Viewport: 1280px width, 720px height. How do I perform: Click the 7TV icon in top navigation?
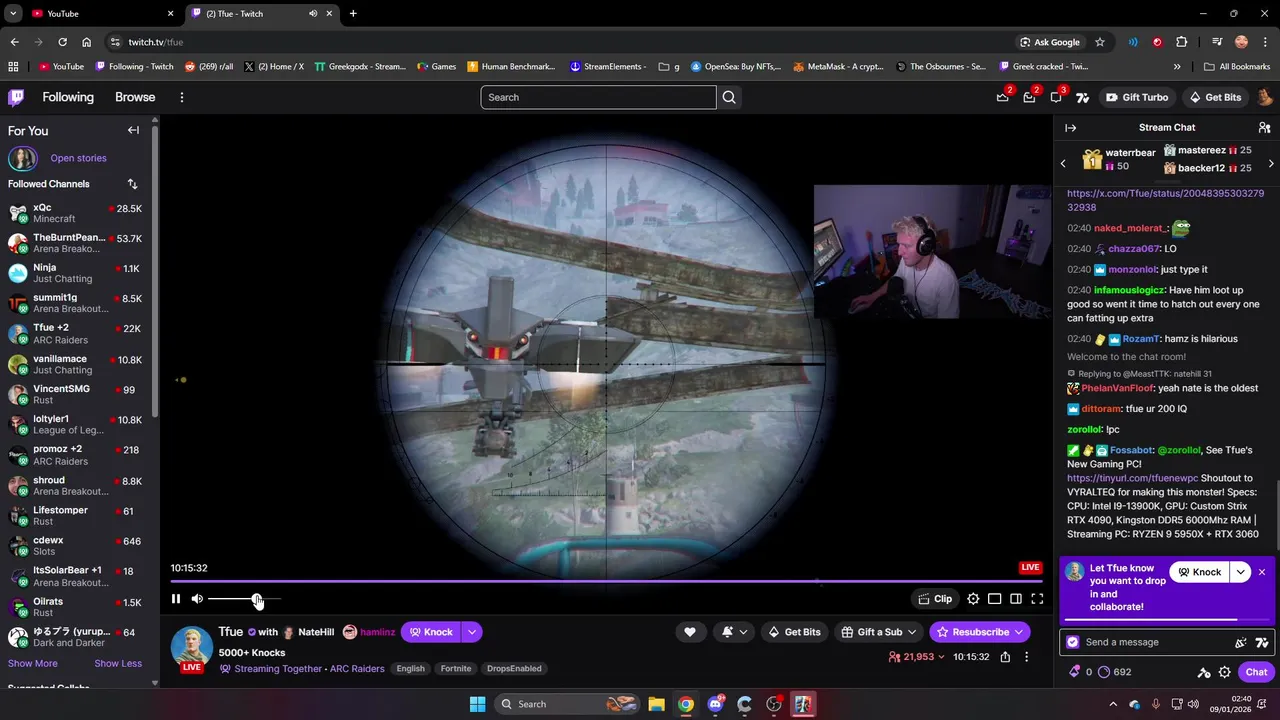pos(1082,97)
